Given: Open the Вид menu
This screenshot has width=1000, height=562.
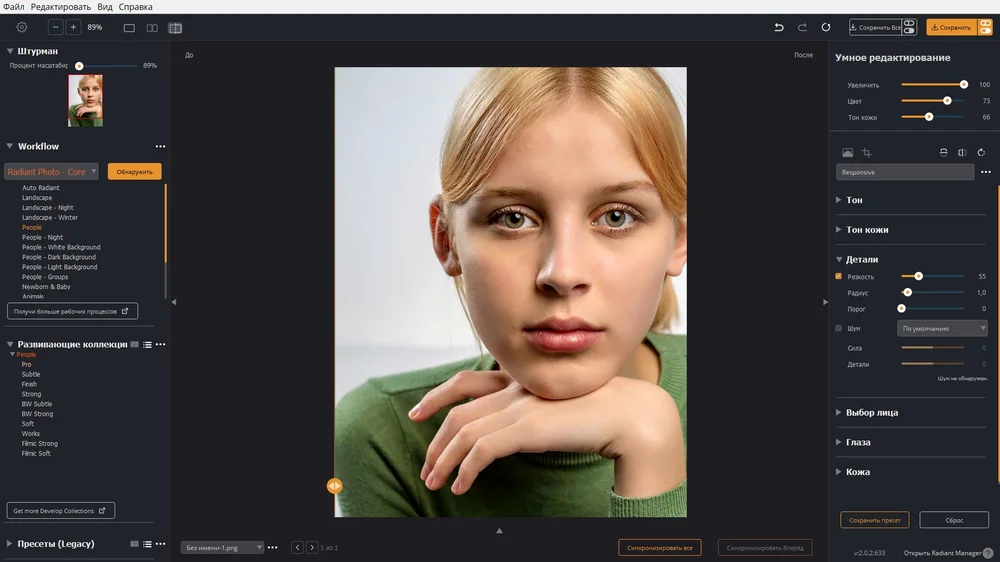Looking at the screenshot, I should [x=105, y=7].
